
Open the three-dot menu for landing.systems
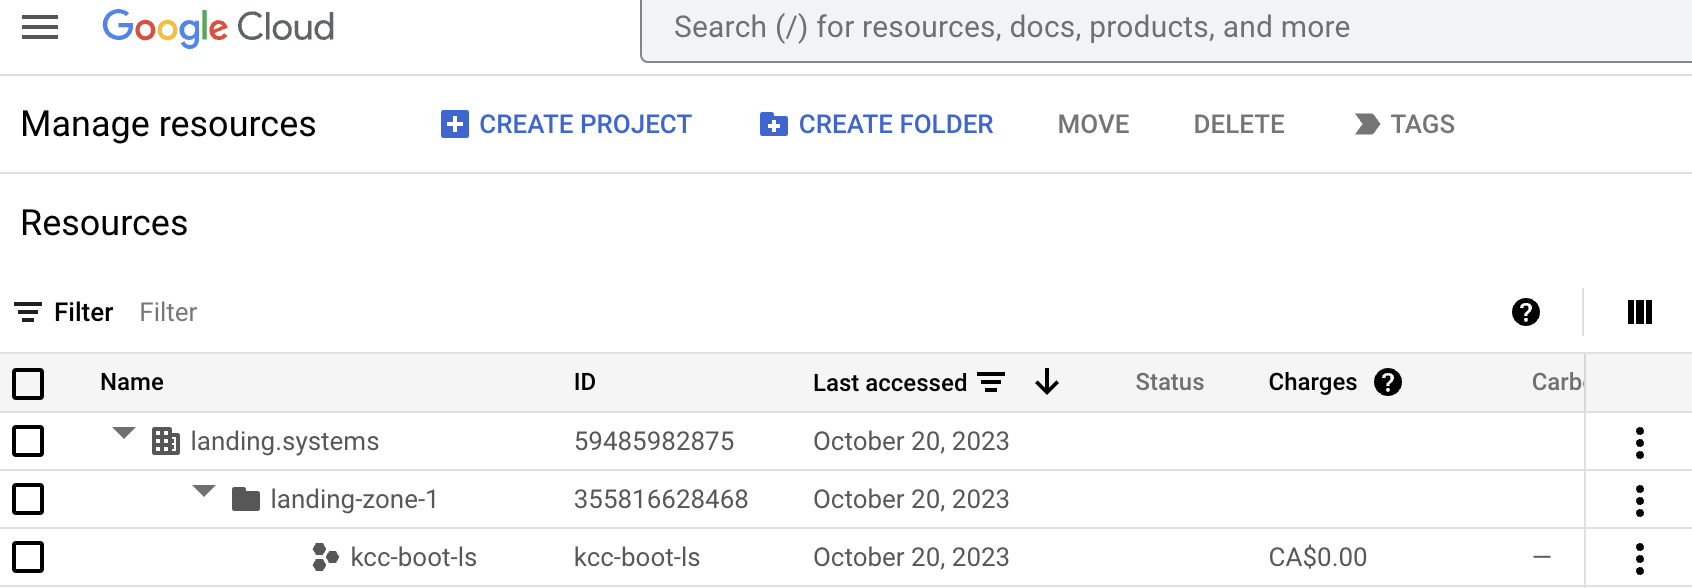click(1638, 441)
